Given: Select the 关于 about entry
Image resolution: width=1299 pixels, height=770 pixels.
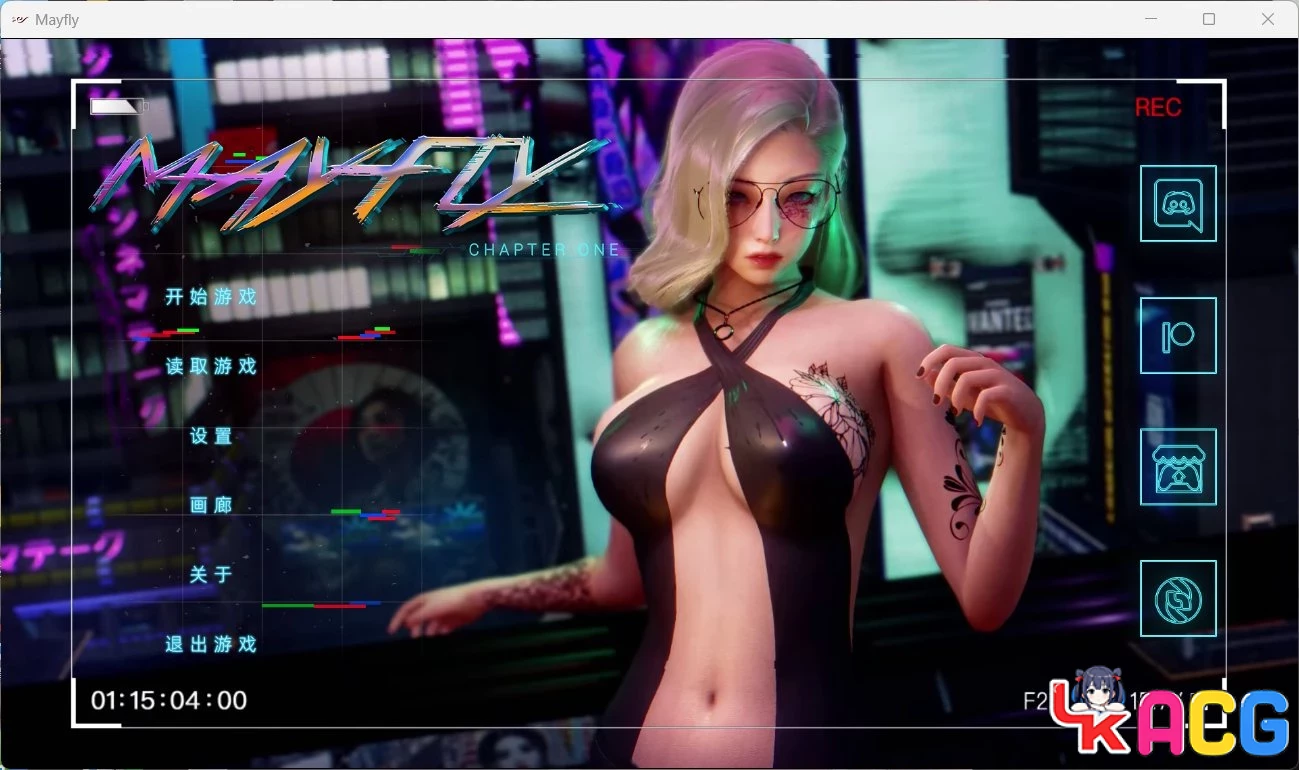Looking at the screenshot, I should [211, 575].
